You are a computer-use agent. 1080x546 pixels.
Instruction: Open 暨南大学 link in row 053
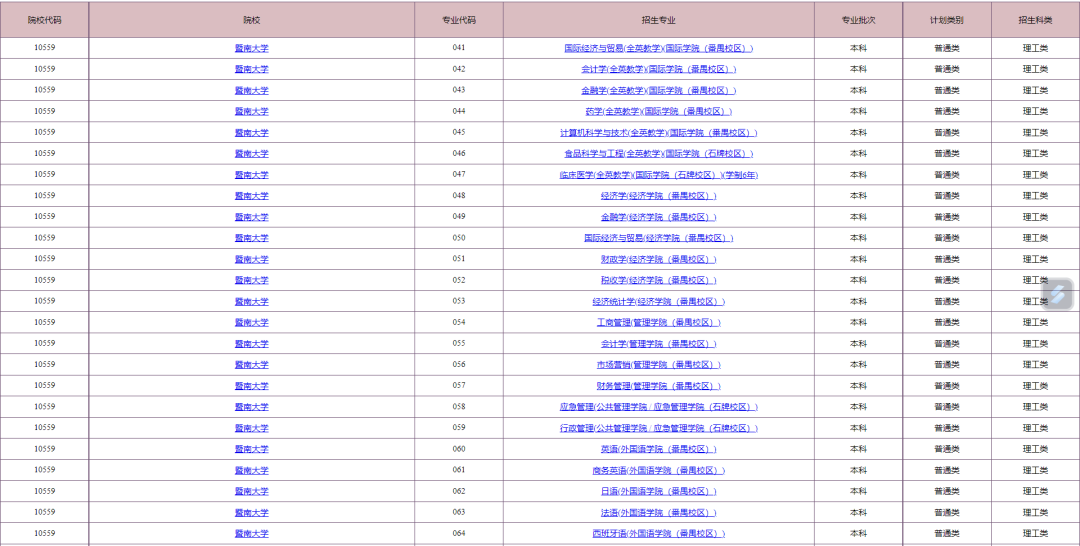click(x=251, y=302)
